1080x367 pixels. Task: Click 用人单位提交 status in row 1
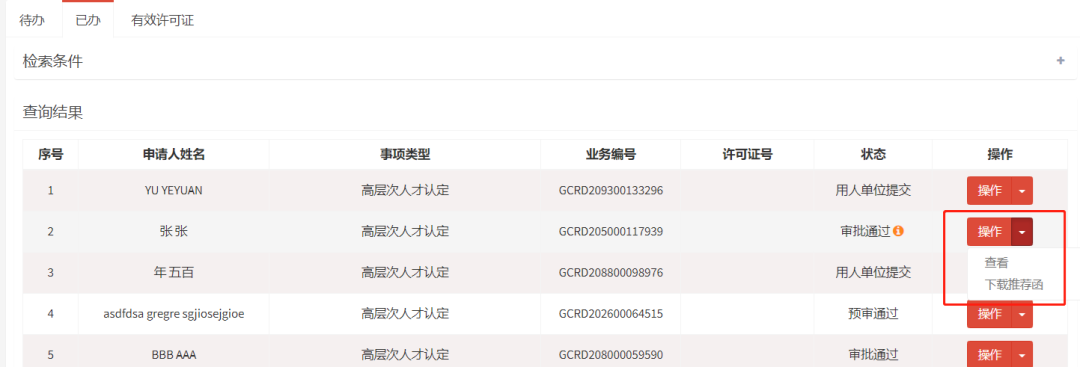[x=873, y=191]
